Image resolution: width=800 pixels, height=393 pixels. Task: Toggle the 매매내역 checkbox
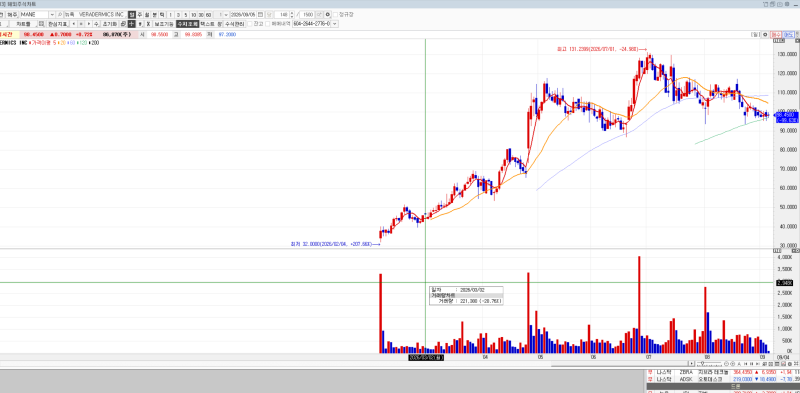click(267, 24)
